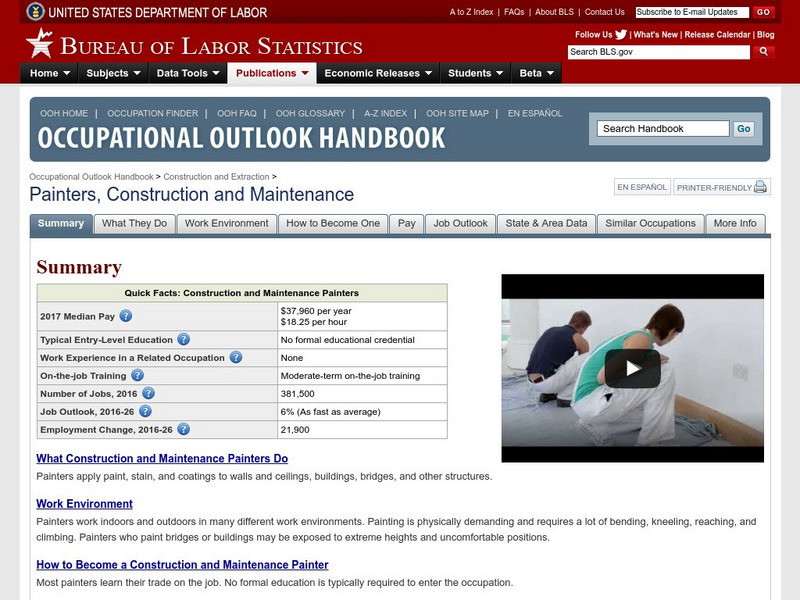Open the What's New link
Image resolution: width=800 pixels, height=600 pixels.
[656, 35]
